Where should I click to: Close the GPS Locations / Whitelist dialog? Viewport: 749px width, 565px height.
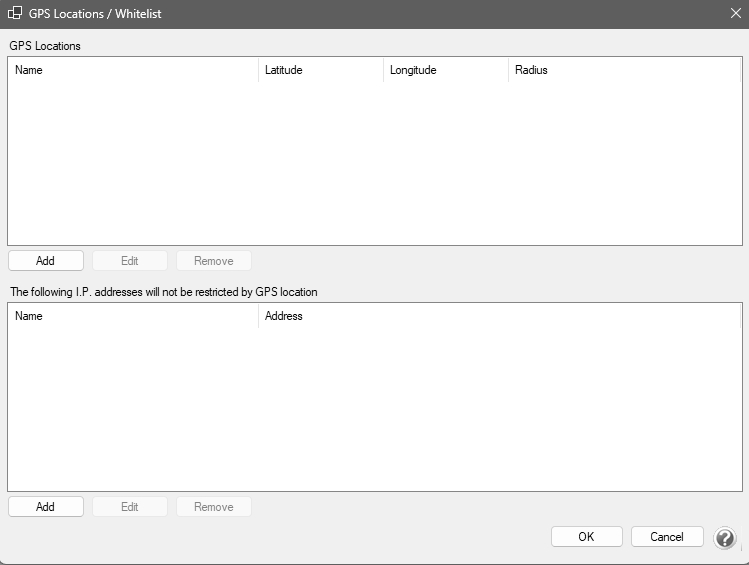(735, 13)
